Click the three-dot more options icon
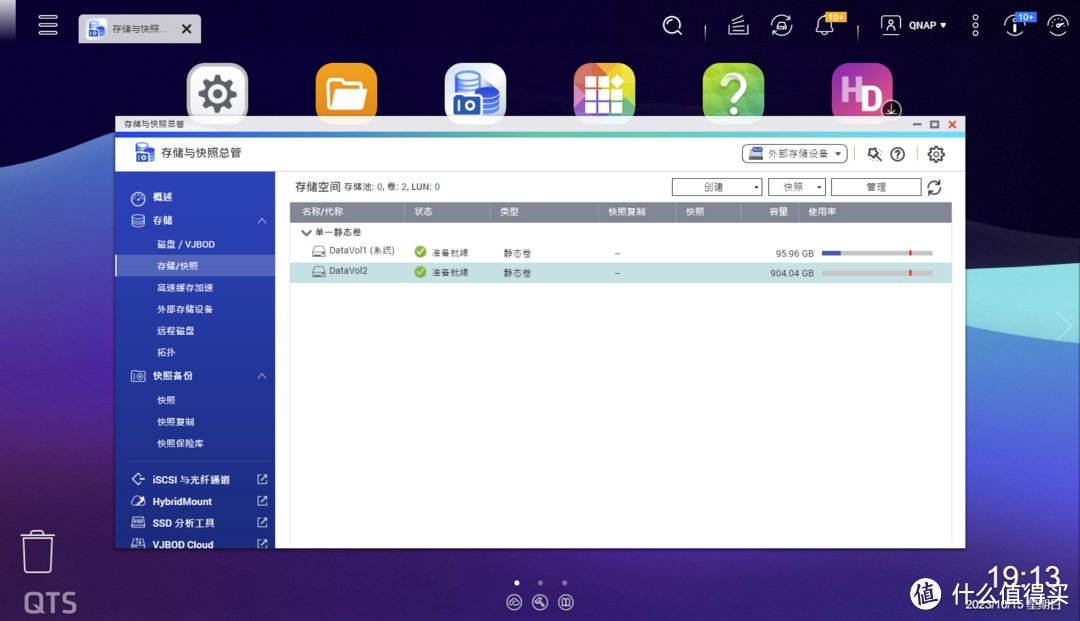Viewport: 1080px width, 621px height. coord(975,25)
